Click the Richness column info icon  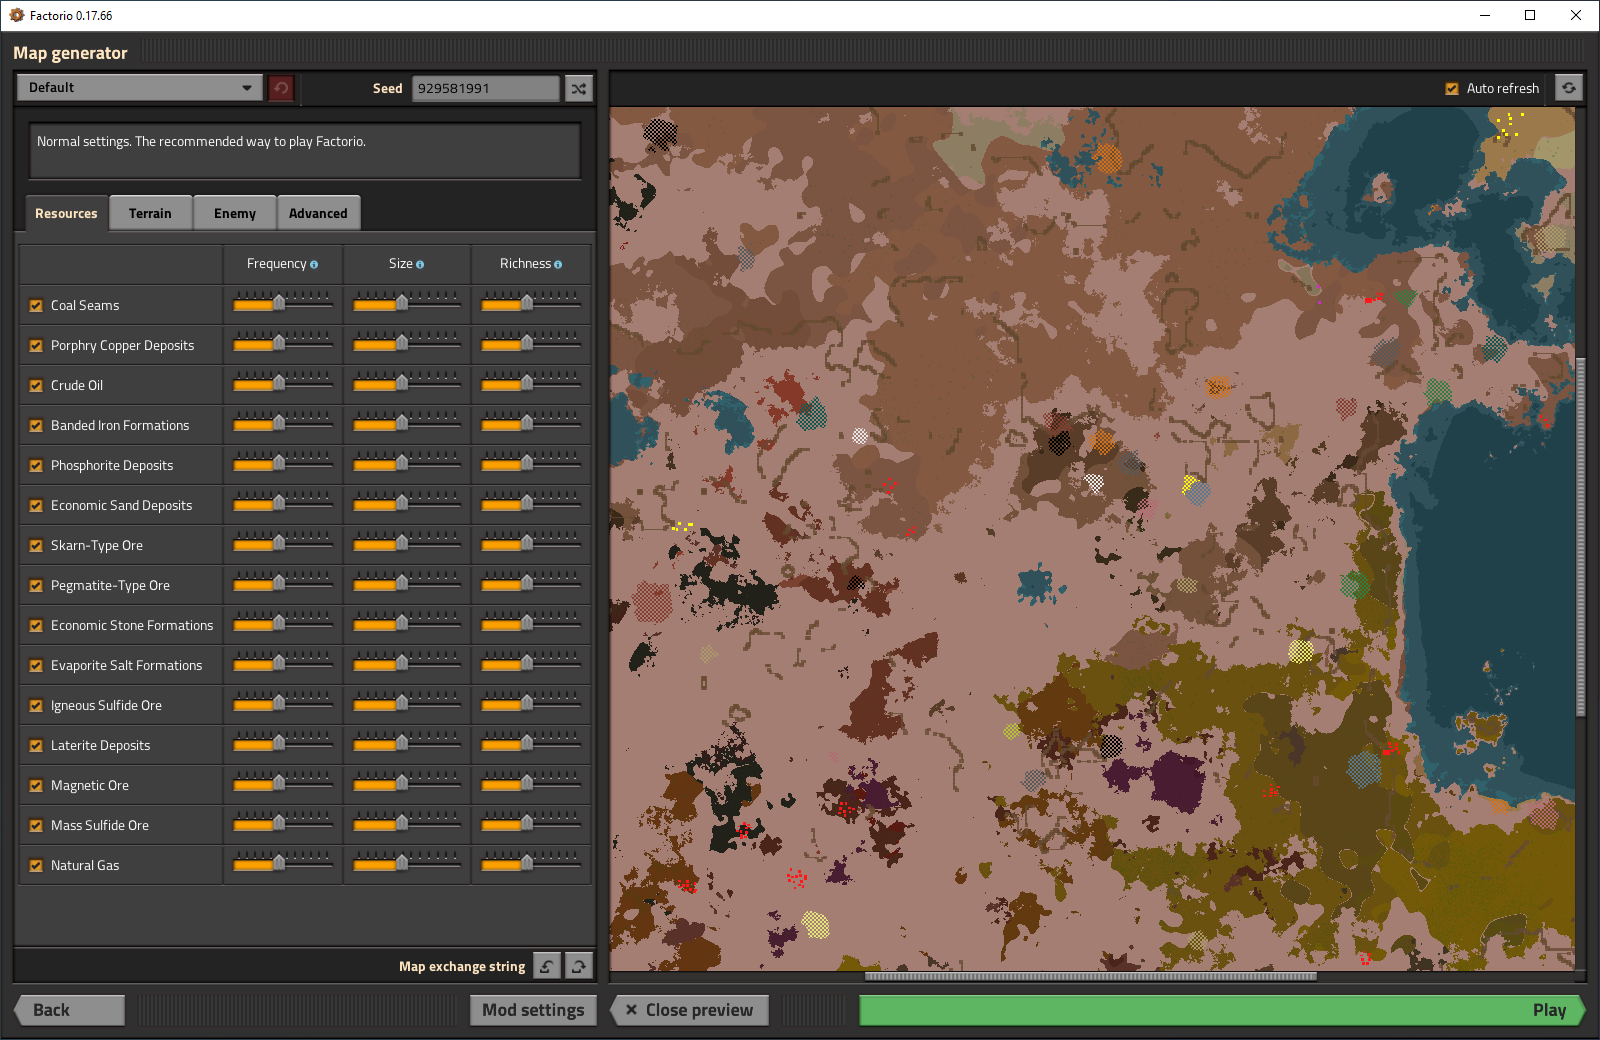pos(558,265)
